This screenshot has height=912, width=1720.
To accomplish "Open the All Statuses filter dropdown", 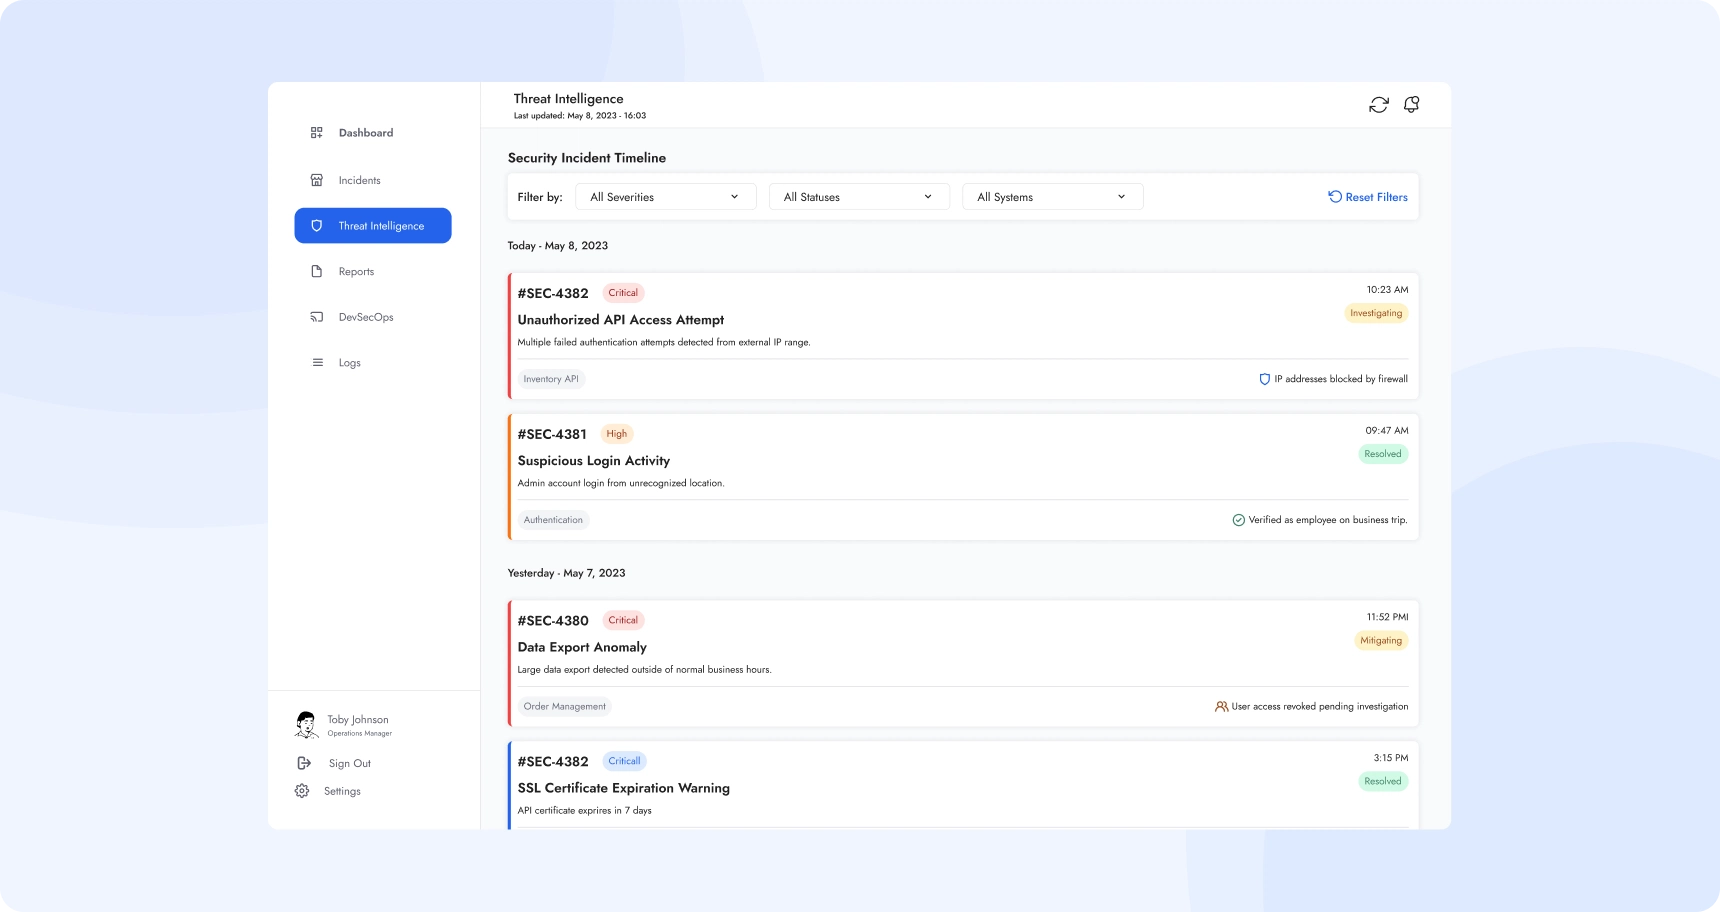I will point(858,197).
